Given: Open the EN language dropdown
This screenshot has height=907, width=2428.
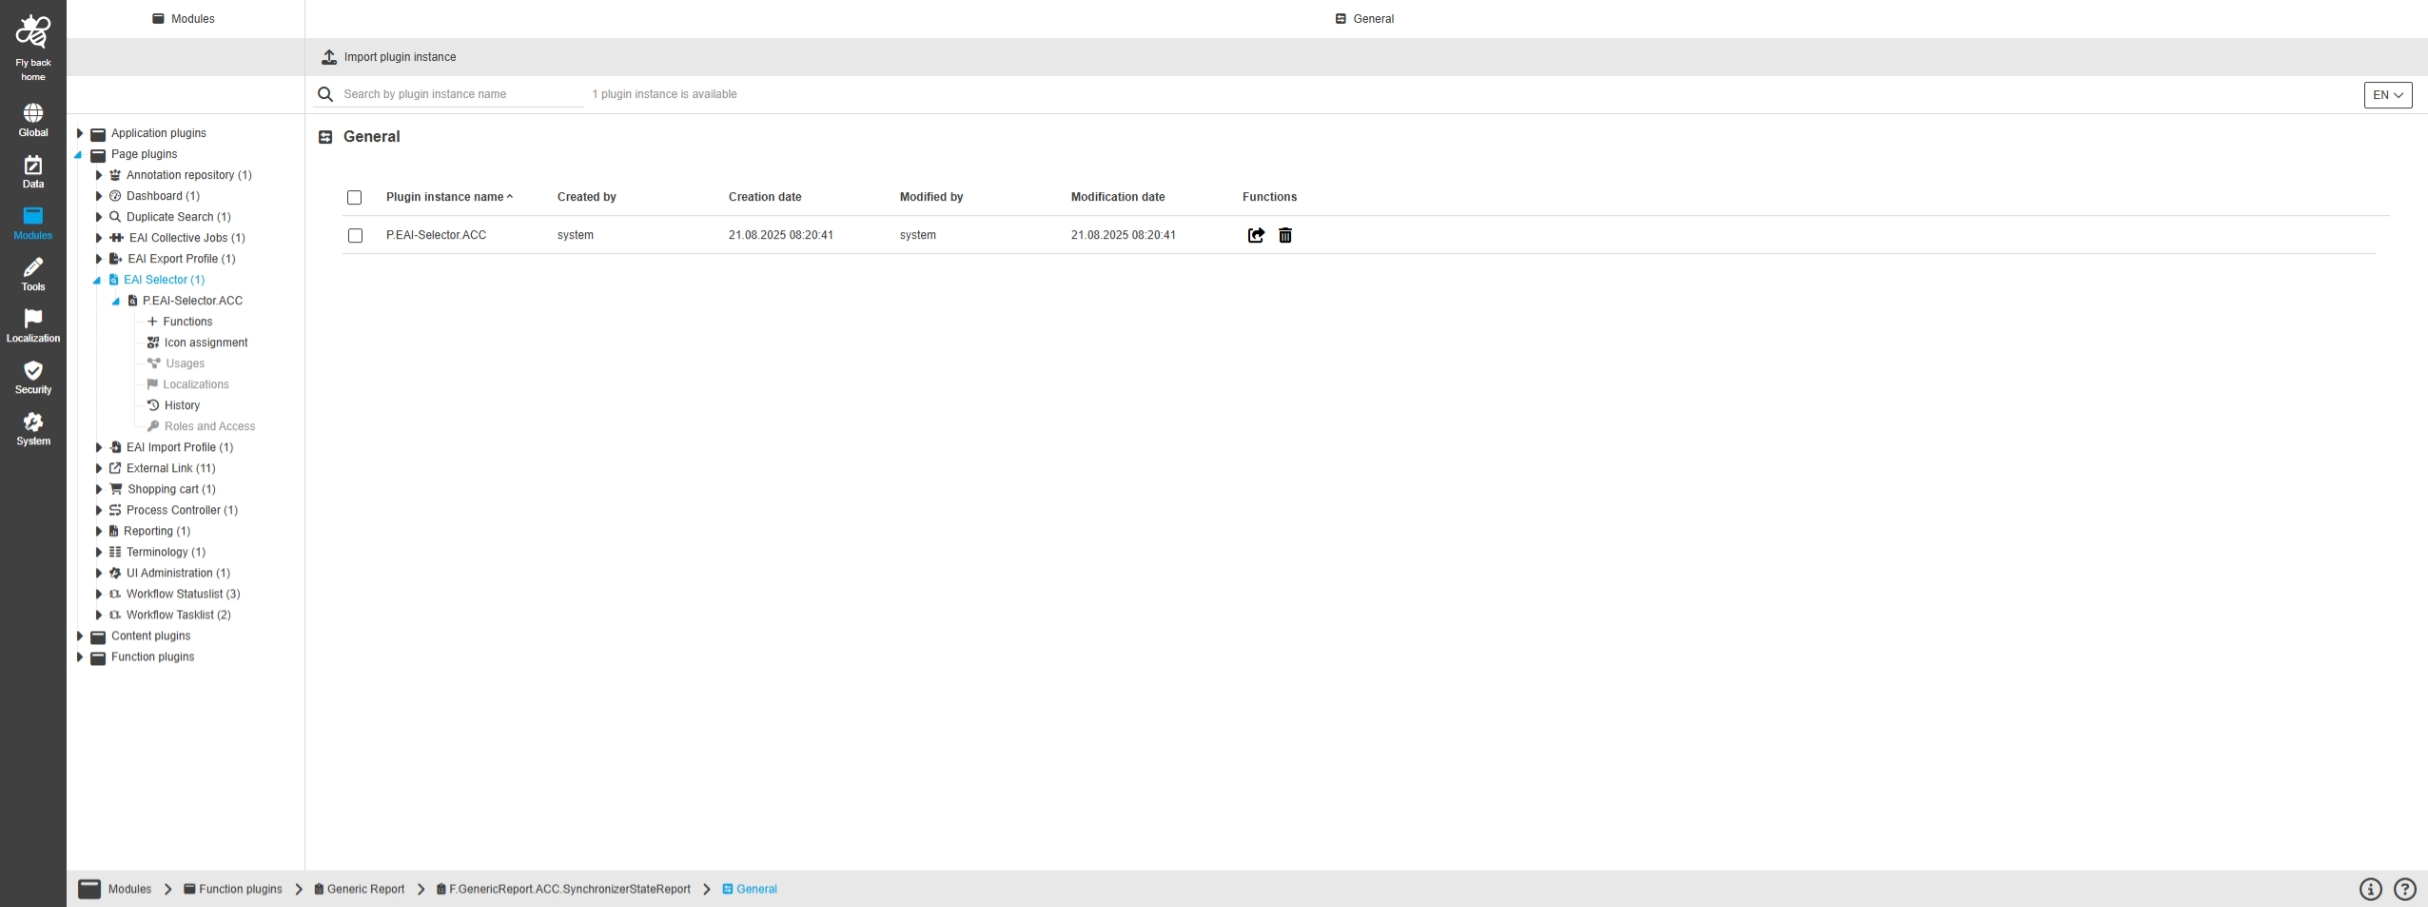Looking at the screenshot, I should [2388, 95].
